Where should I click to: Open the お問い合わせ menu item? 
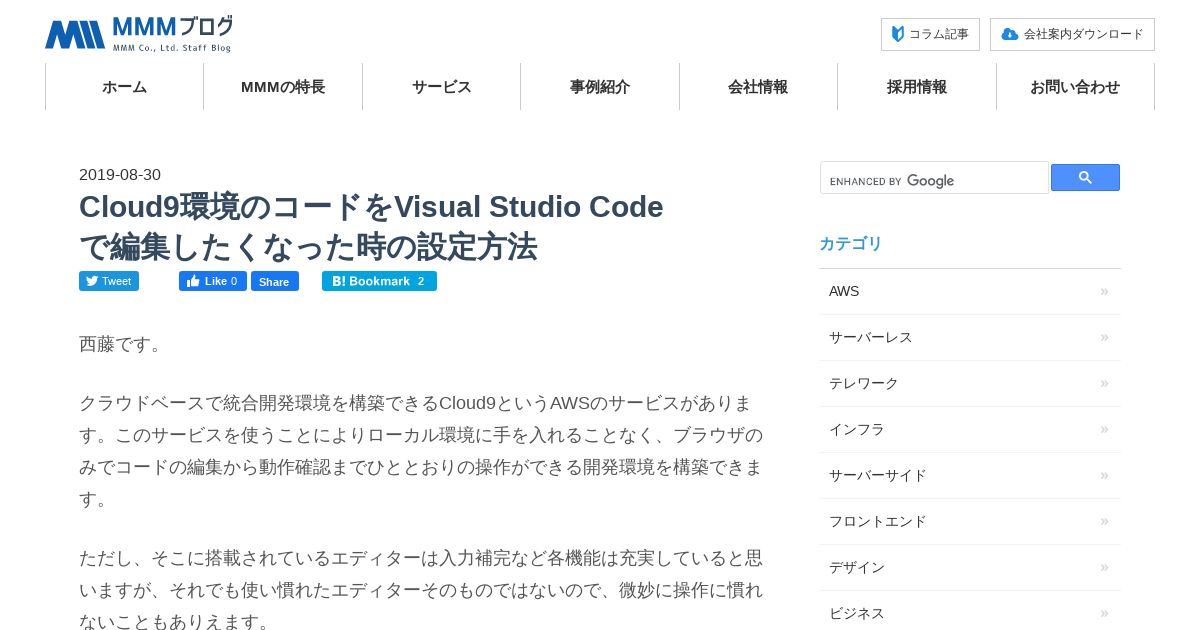(x=1075, y=87)
